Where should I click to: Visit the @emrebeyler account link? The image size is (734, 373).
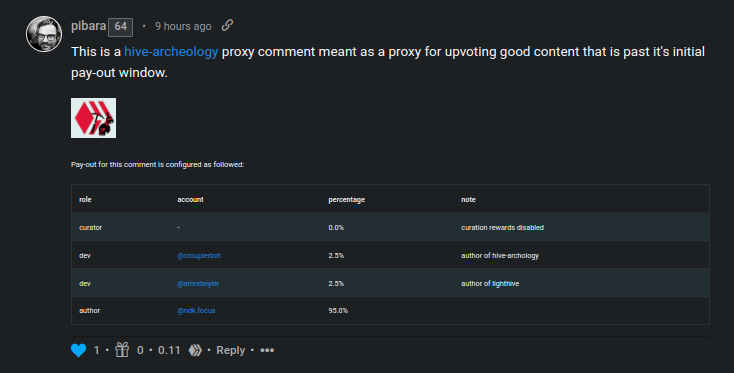(198, 284)
